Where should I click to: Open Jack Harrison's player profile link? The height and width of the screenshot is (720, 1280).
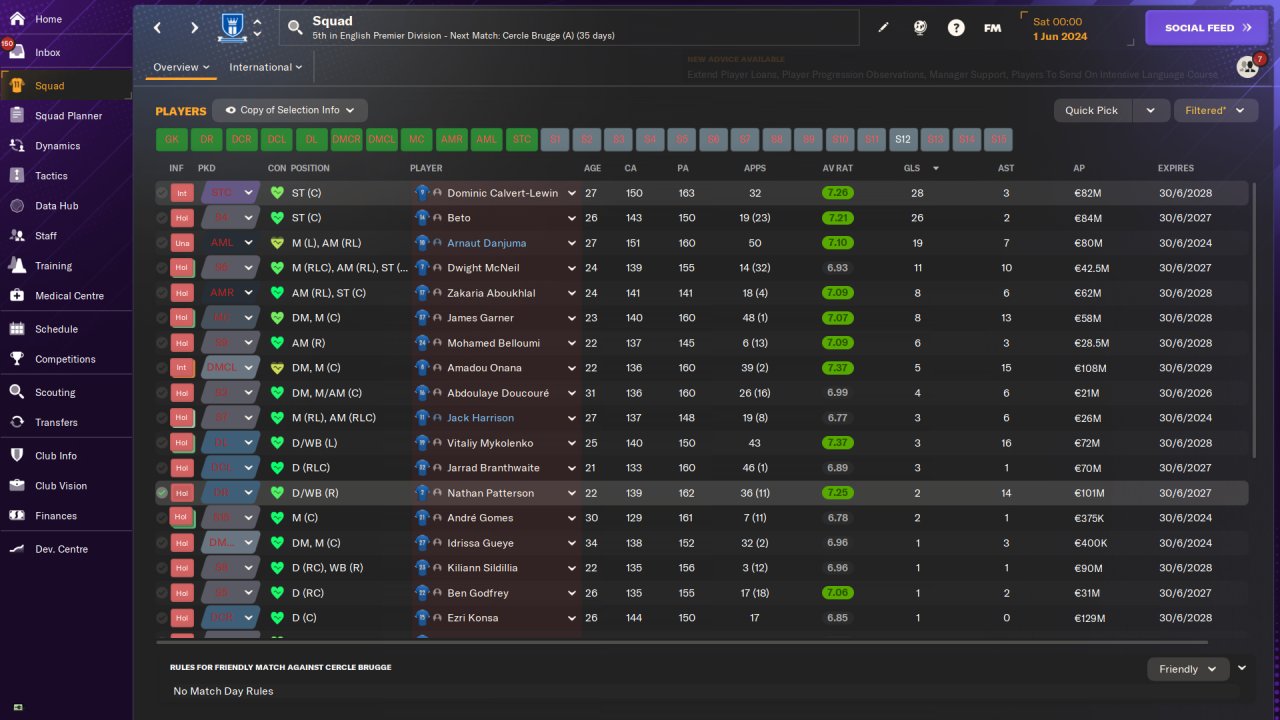coord(480,418)
